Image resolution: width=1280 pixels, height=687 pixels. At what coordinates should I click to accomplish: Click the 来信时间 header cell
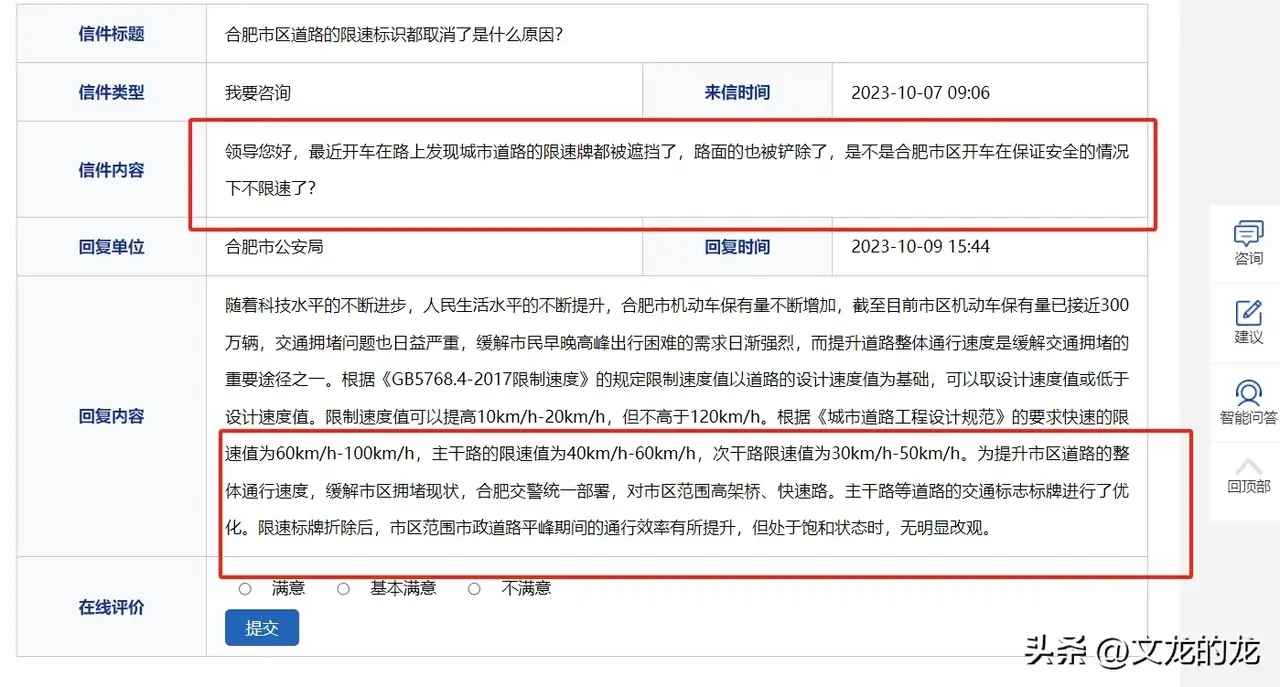737,92
